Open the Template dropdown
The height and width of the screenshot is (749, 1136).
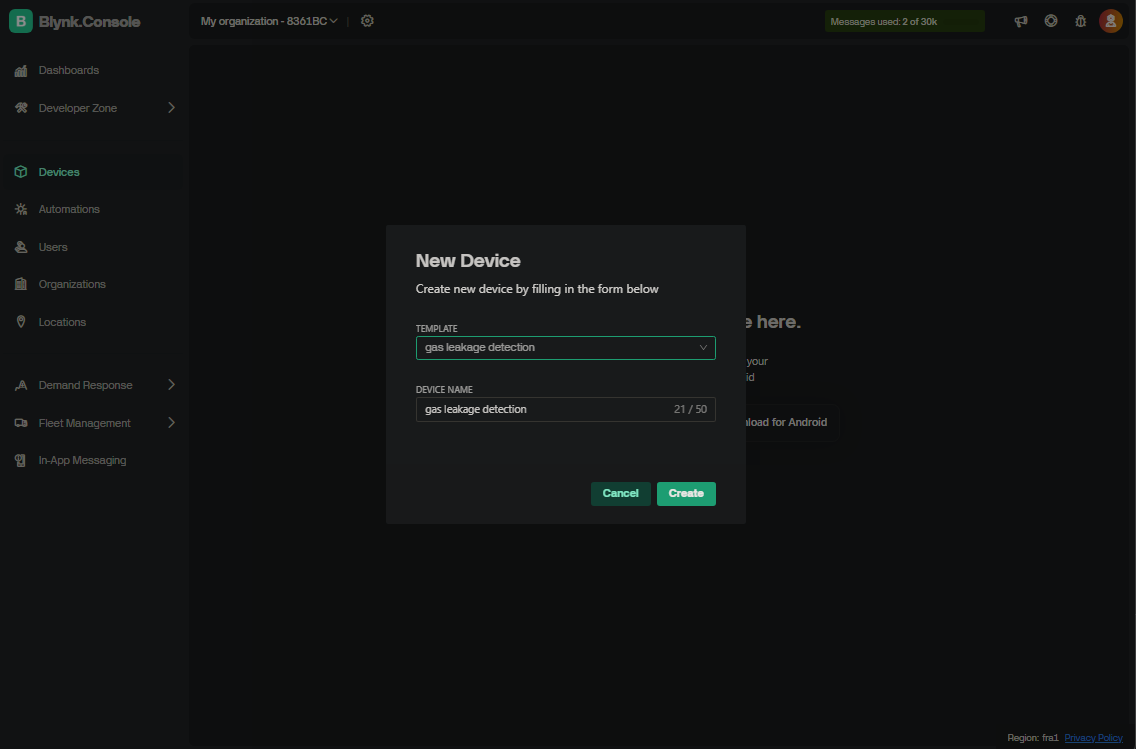click(565, 348)
